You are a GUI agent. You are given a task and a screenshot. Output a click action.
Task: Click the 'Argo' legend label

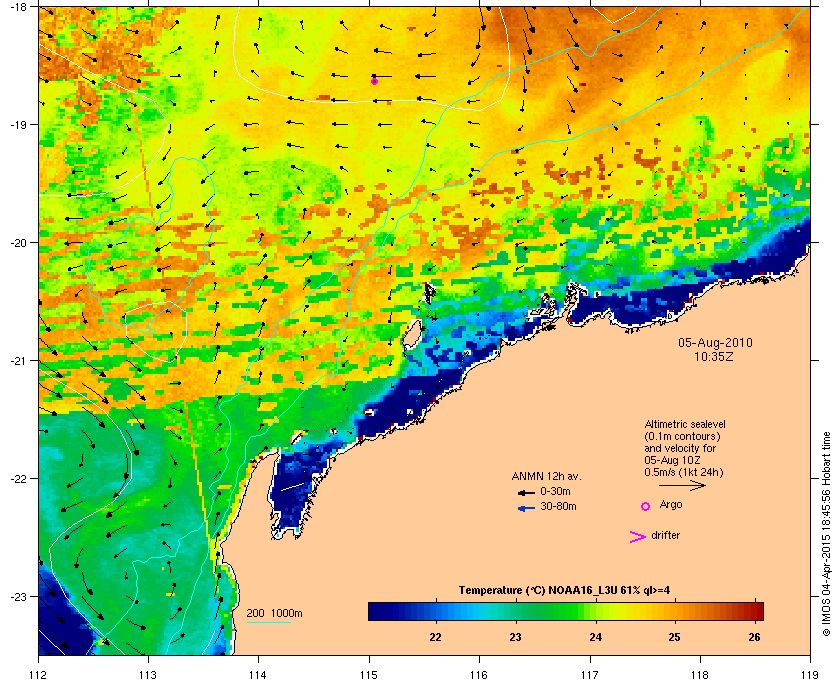(671, 505)
